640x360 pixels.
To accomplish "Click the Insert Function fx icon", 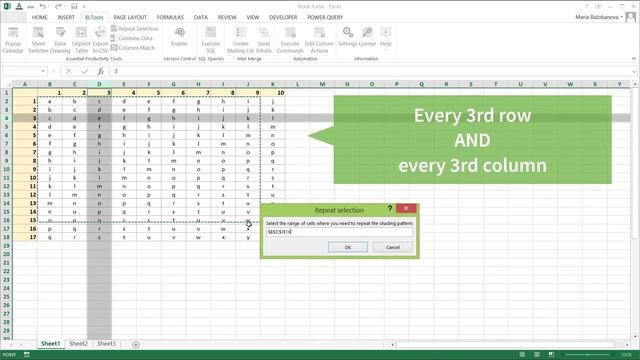I will point(100,71).
